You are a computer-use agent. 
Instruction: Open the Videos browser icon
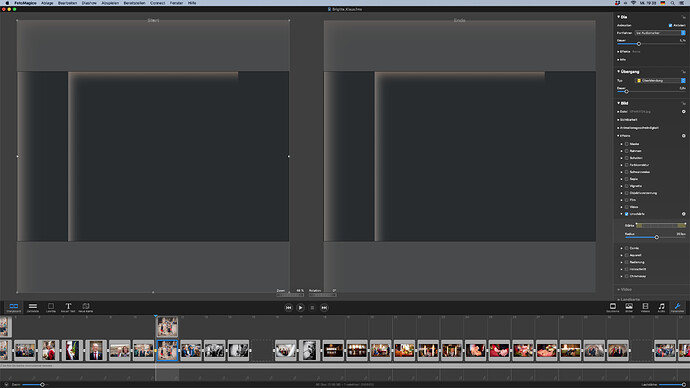(645, 307)
